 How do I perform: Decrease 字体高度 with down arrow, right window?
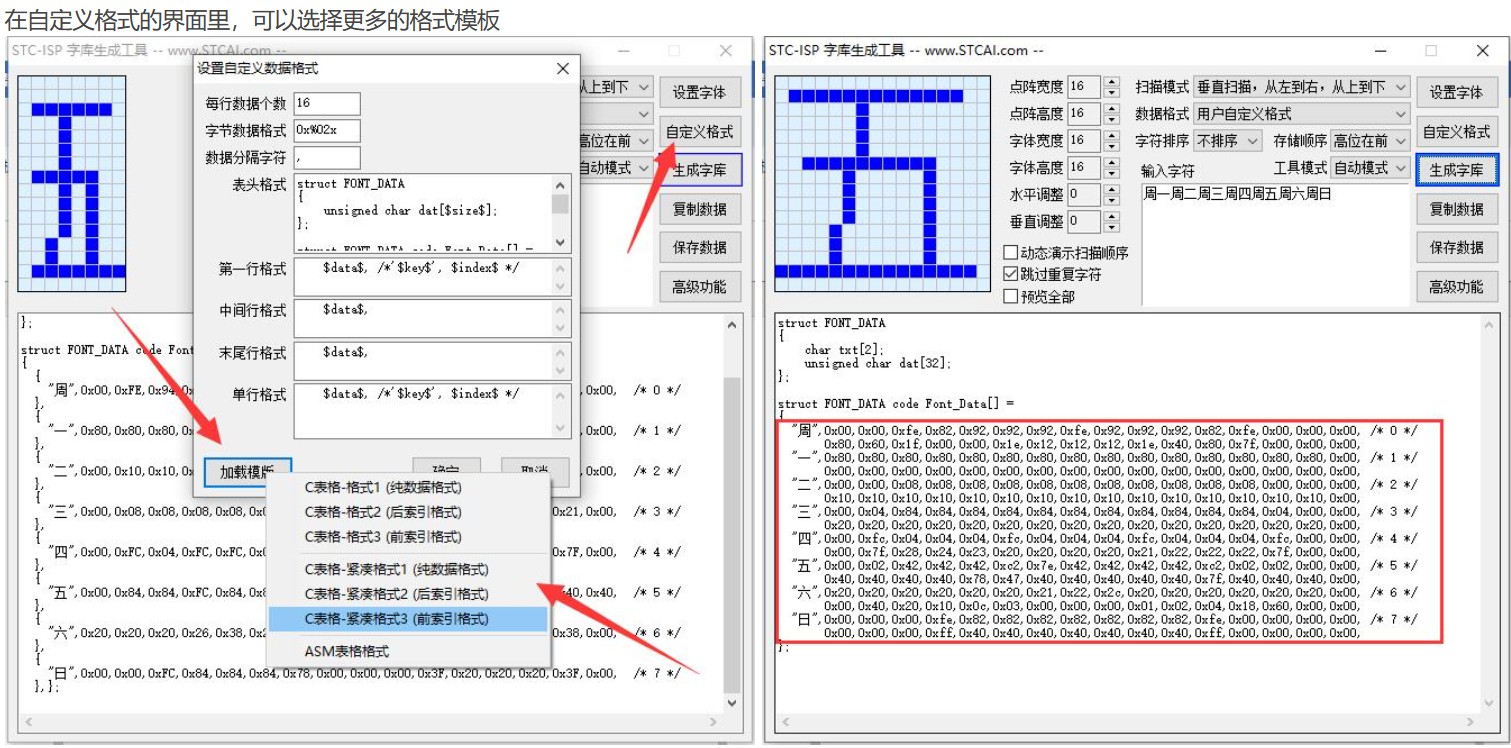tap(1112, 173)
